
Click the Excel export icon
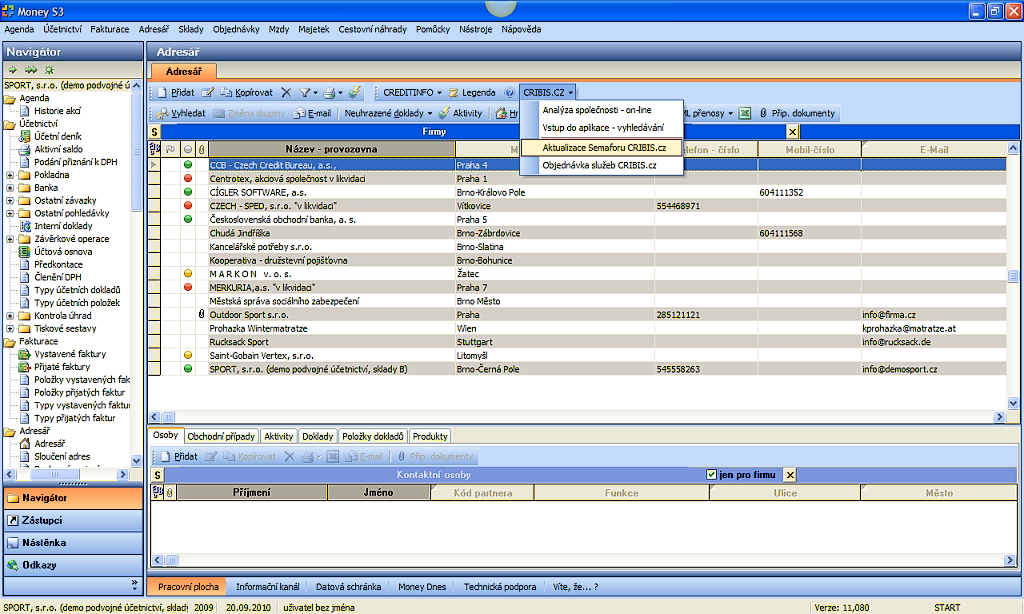746,114
